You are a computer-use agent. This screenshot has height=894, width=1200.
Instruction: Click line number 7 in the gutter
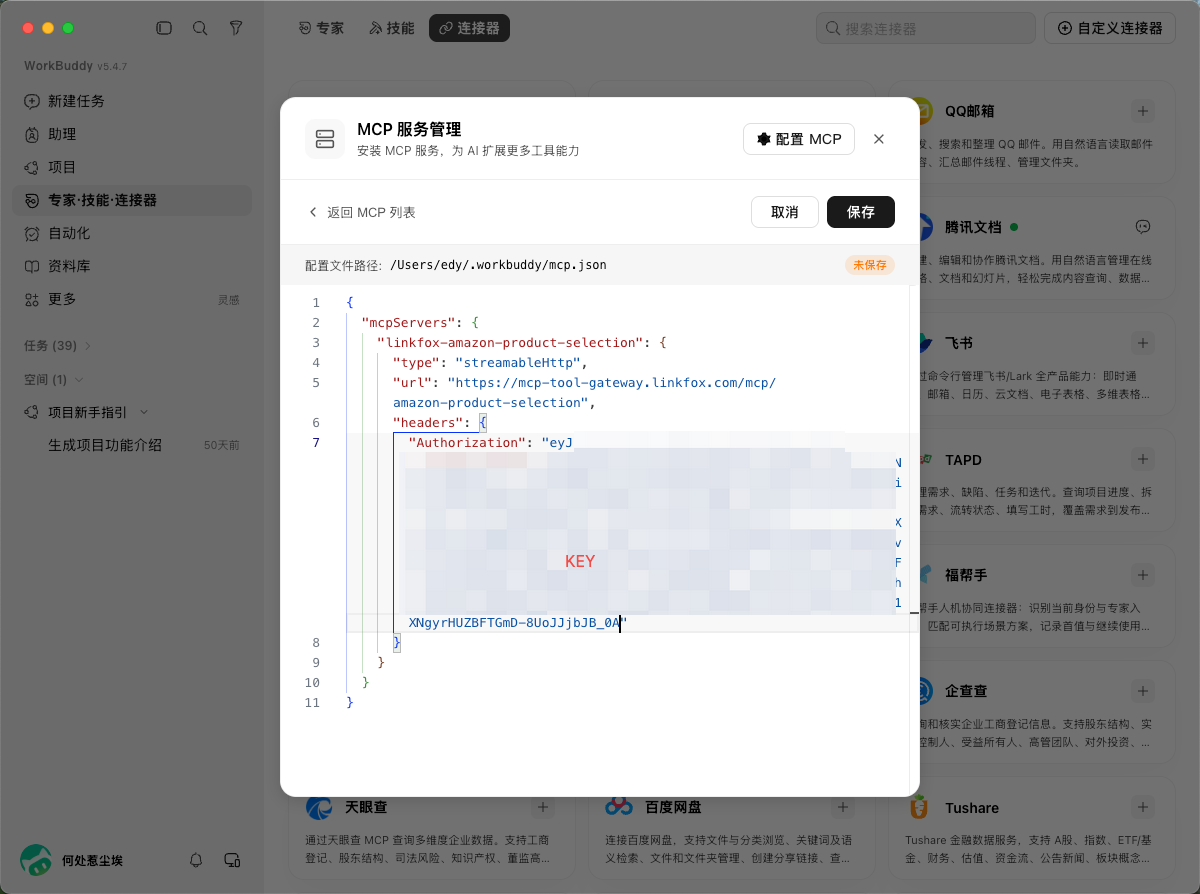(x=316, y=442)
